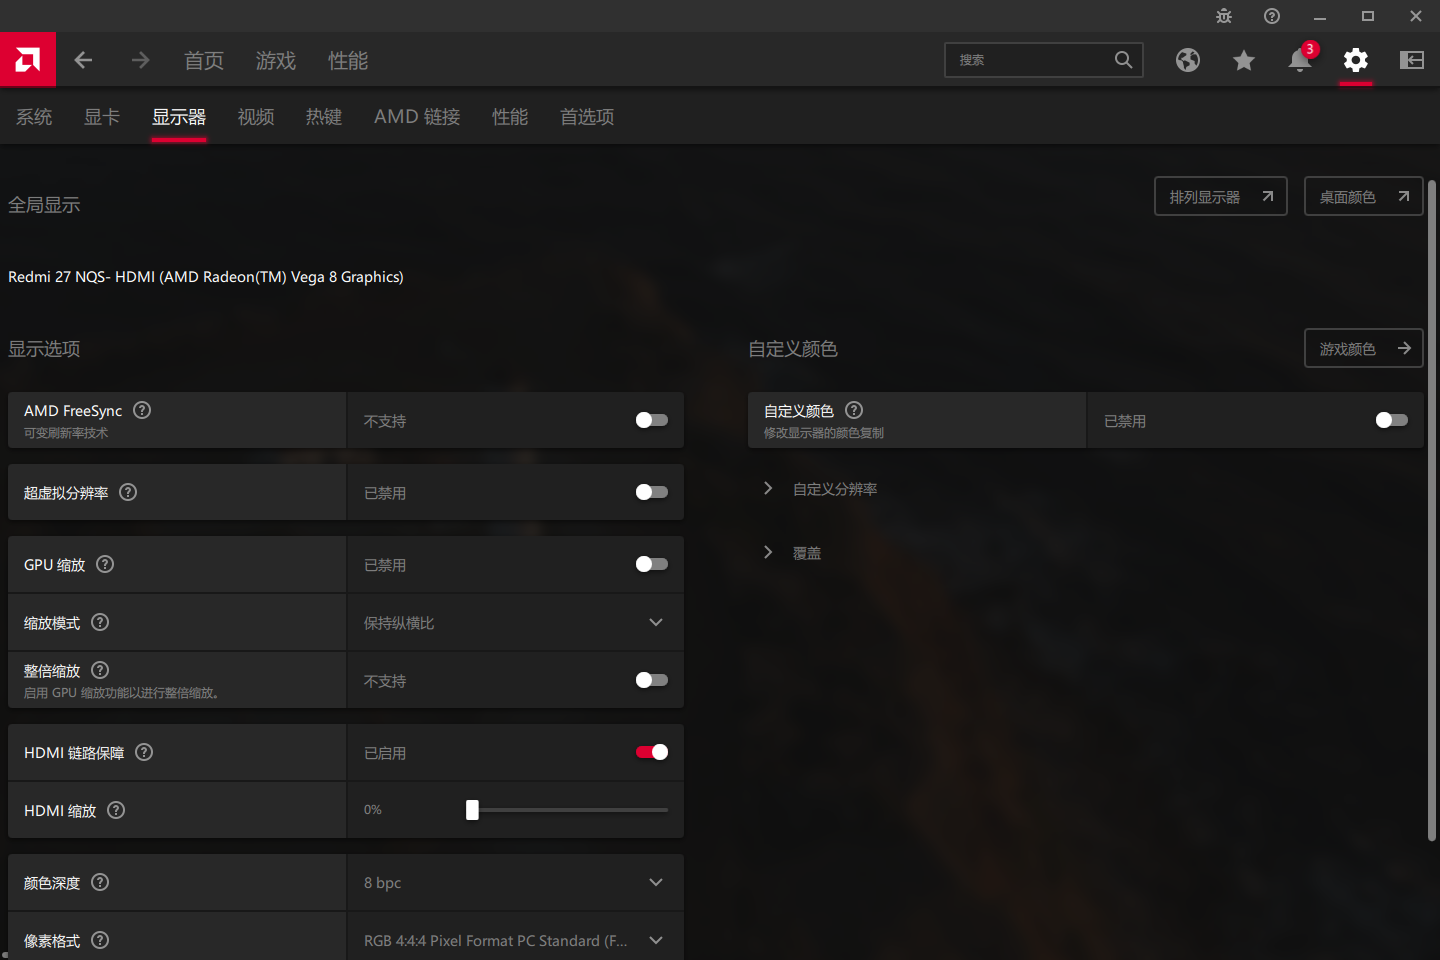Show help for 整倍缩放
This screenshot has width=1440, height=960.
100,670
